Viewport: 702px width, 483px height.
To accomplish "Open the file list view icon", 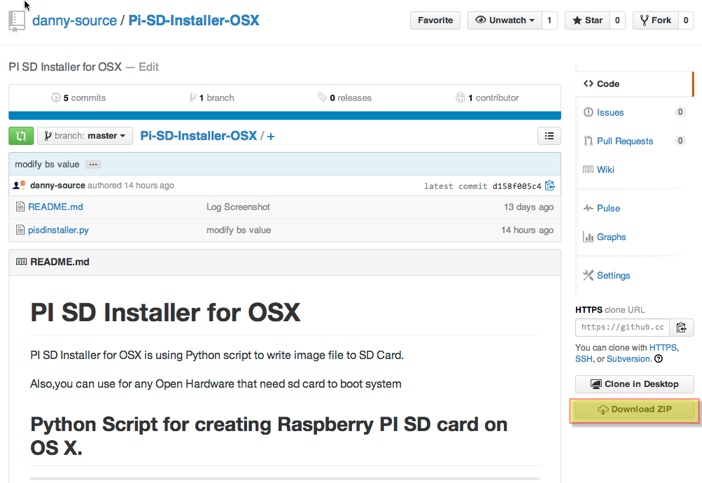I will 549,136.
